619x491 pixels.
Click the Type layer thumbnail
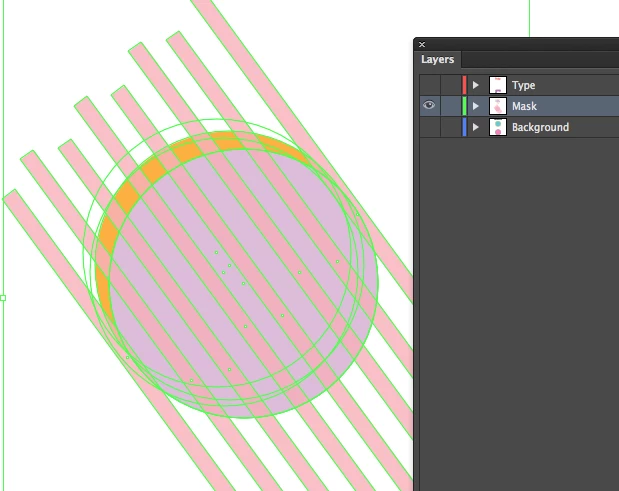pyautogui.click(x=498, y=85)
